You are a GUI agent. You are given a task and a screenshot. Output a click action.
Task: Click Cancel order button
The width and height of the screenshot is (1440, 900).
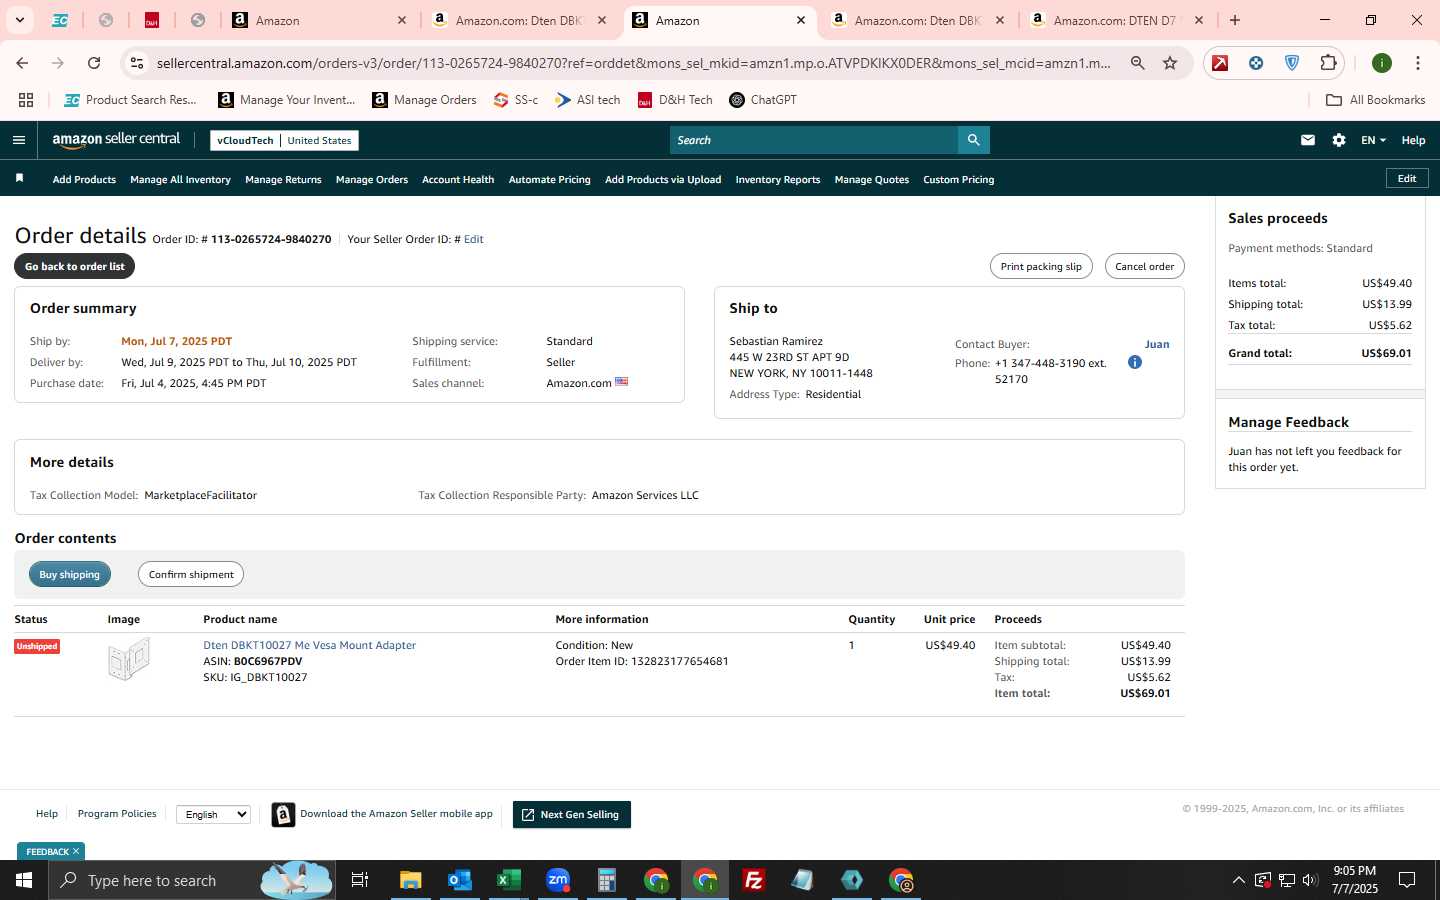coord(1145,266)
